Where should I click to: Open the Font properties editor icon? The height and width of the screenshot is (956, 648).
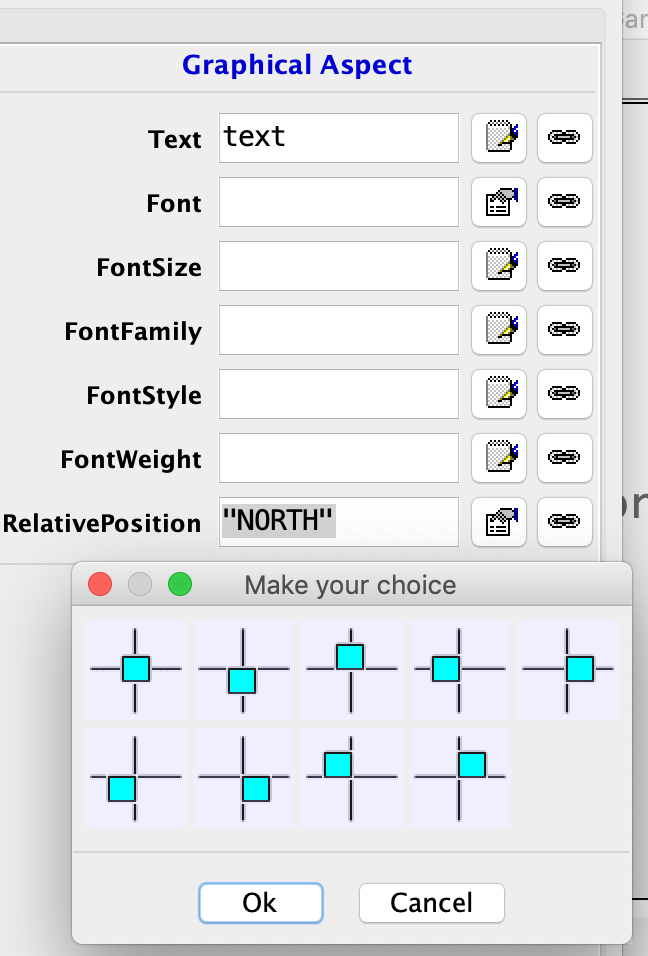pos(498,202)
